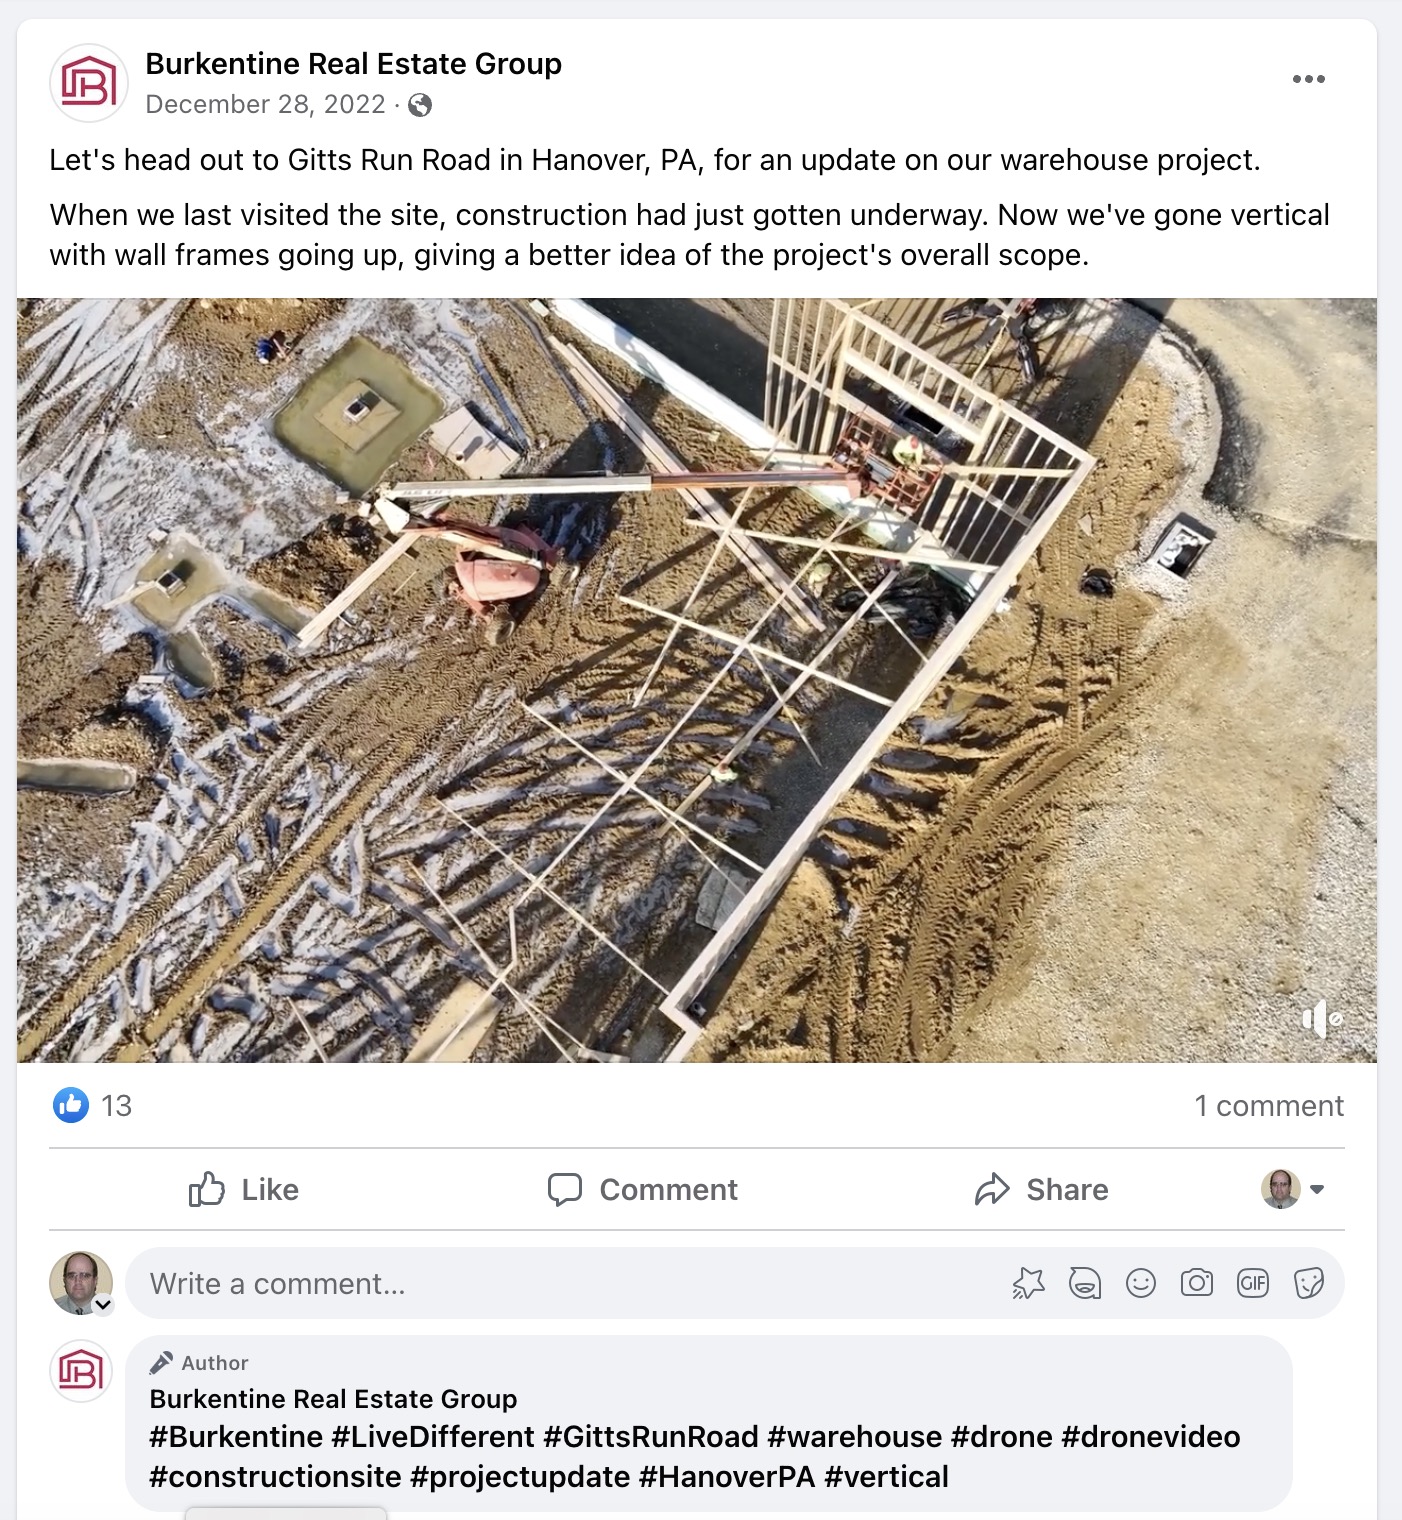Open the December 28, 2022 post timestamp
The height and width of the screenshot is (1520, 1402).
click(x=265, y=105)
